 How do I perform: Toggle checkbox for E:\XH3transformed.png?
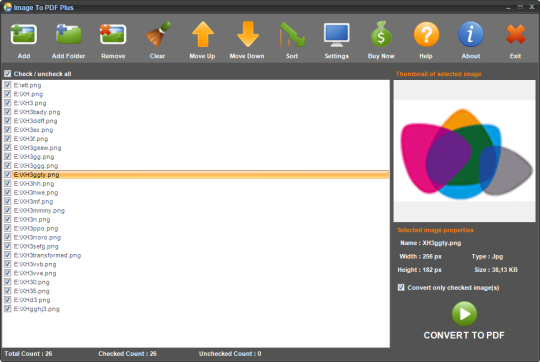(8, 255)
